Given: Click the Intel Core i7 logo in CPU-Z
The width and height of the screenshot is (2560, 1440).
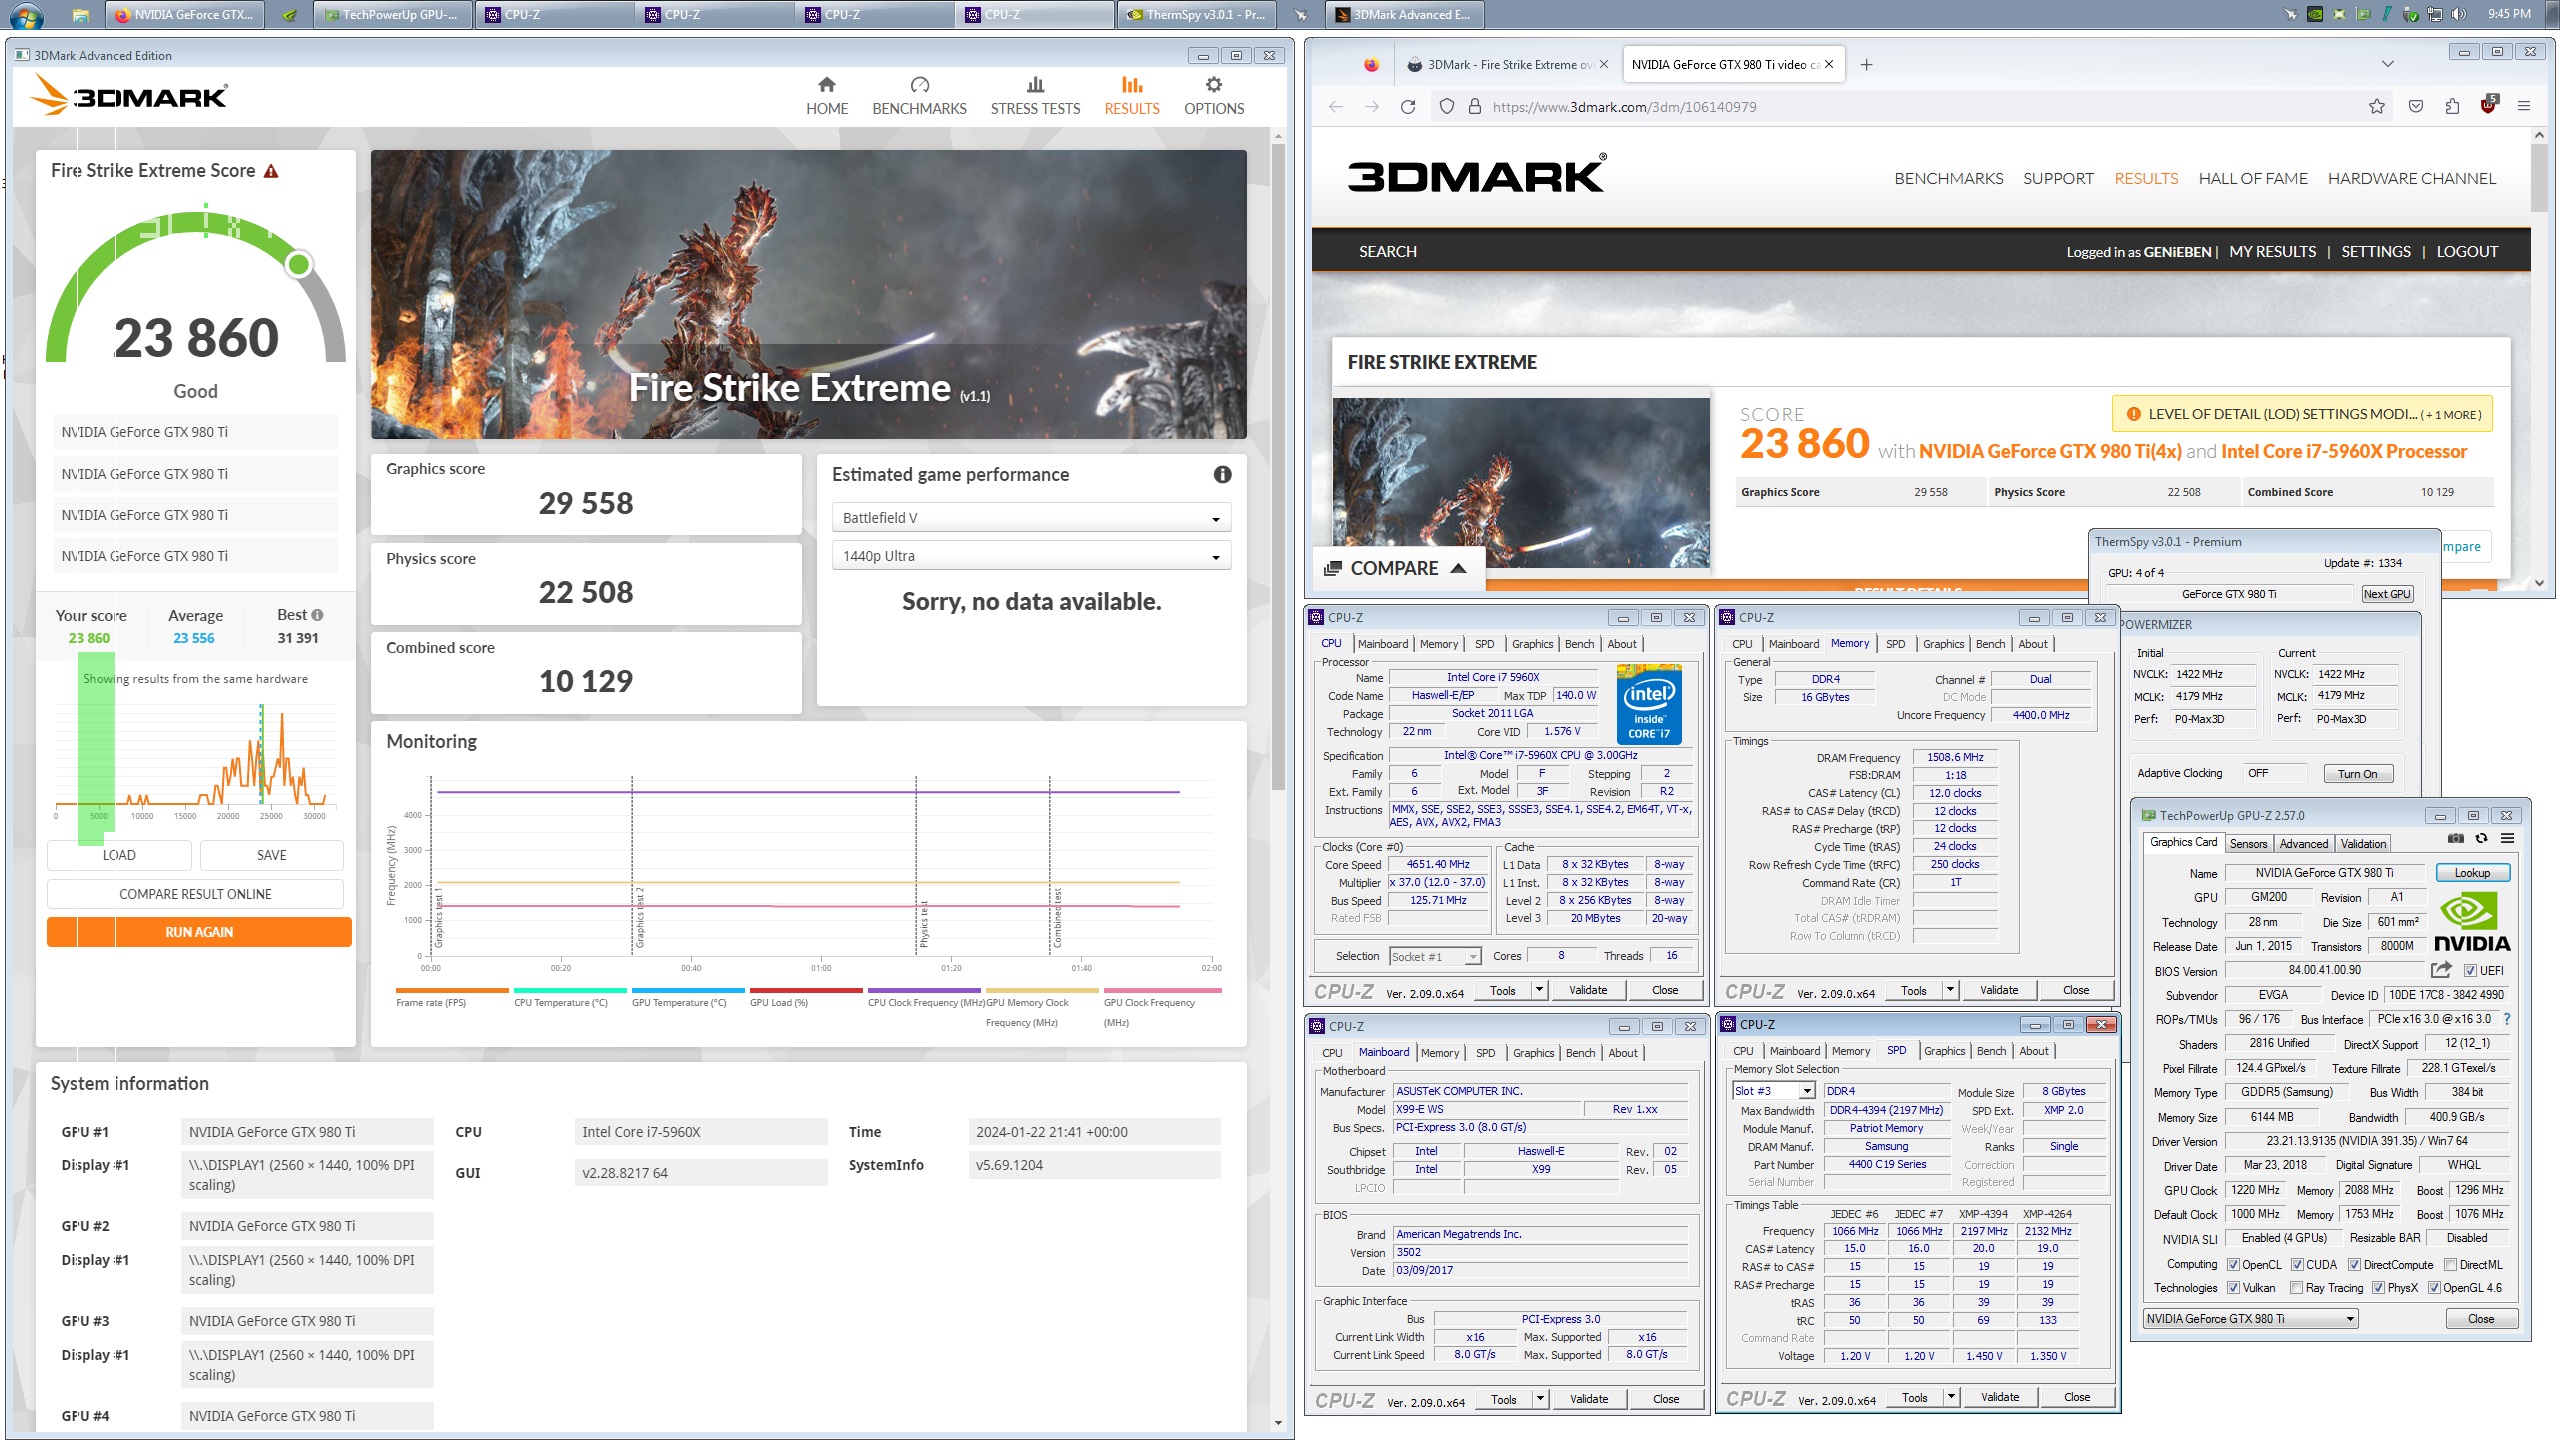Looking at the screenshot, I should [x=1649, y=704].
